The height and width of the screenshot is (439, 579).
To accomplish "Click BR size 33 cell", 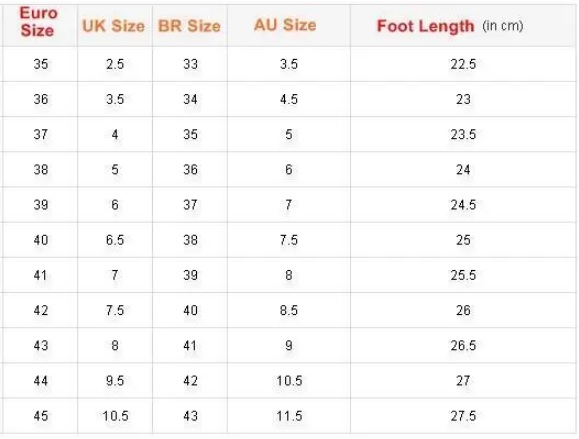I will click(191, 64).
